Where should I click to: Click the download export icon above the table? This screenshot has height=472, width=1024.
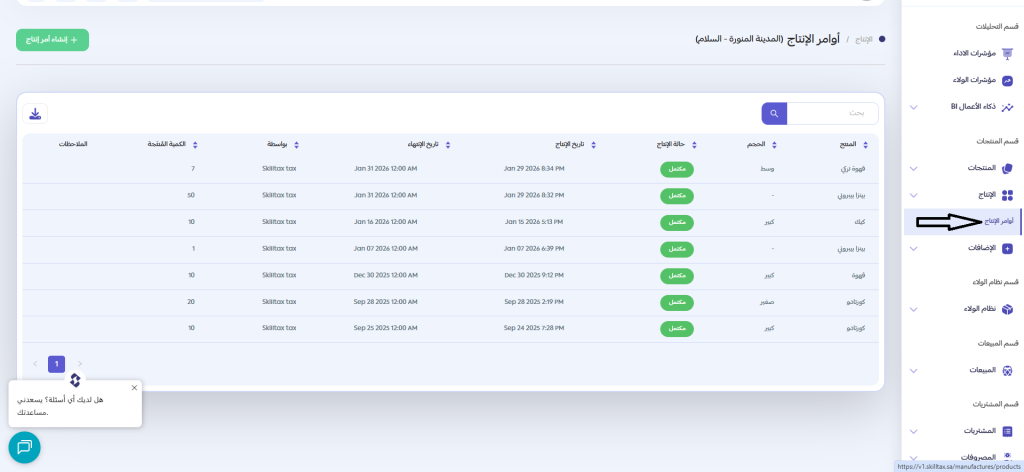coord(35,114)
